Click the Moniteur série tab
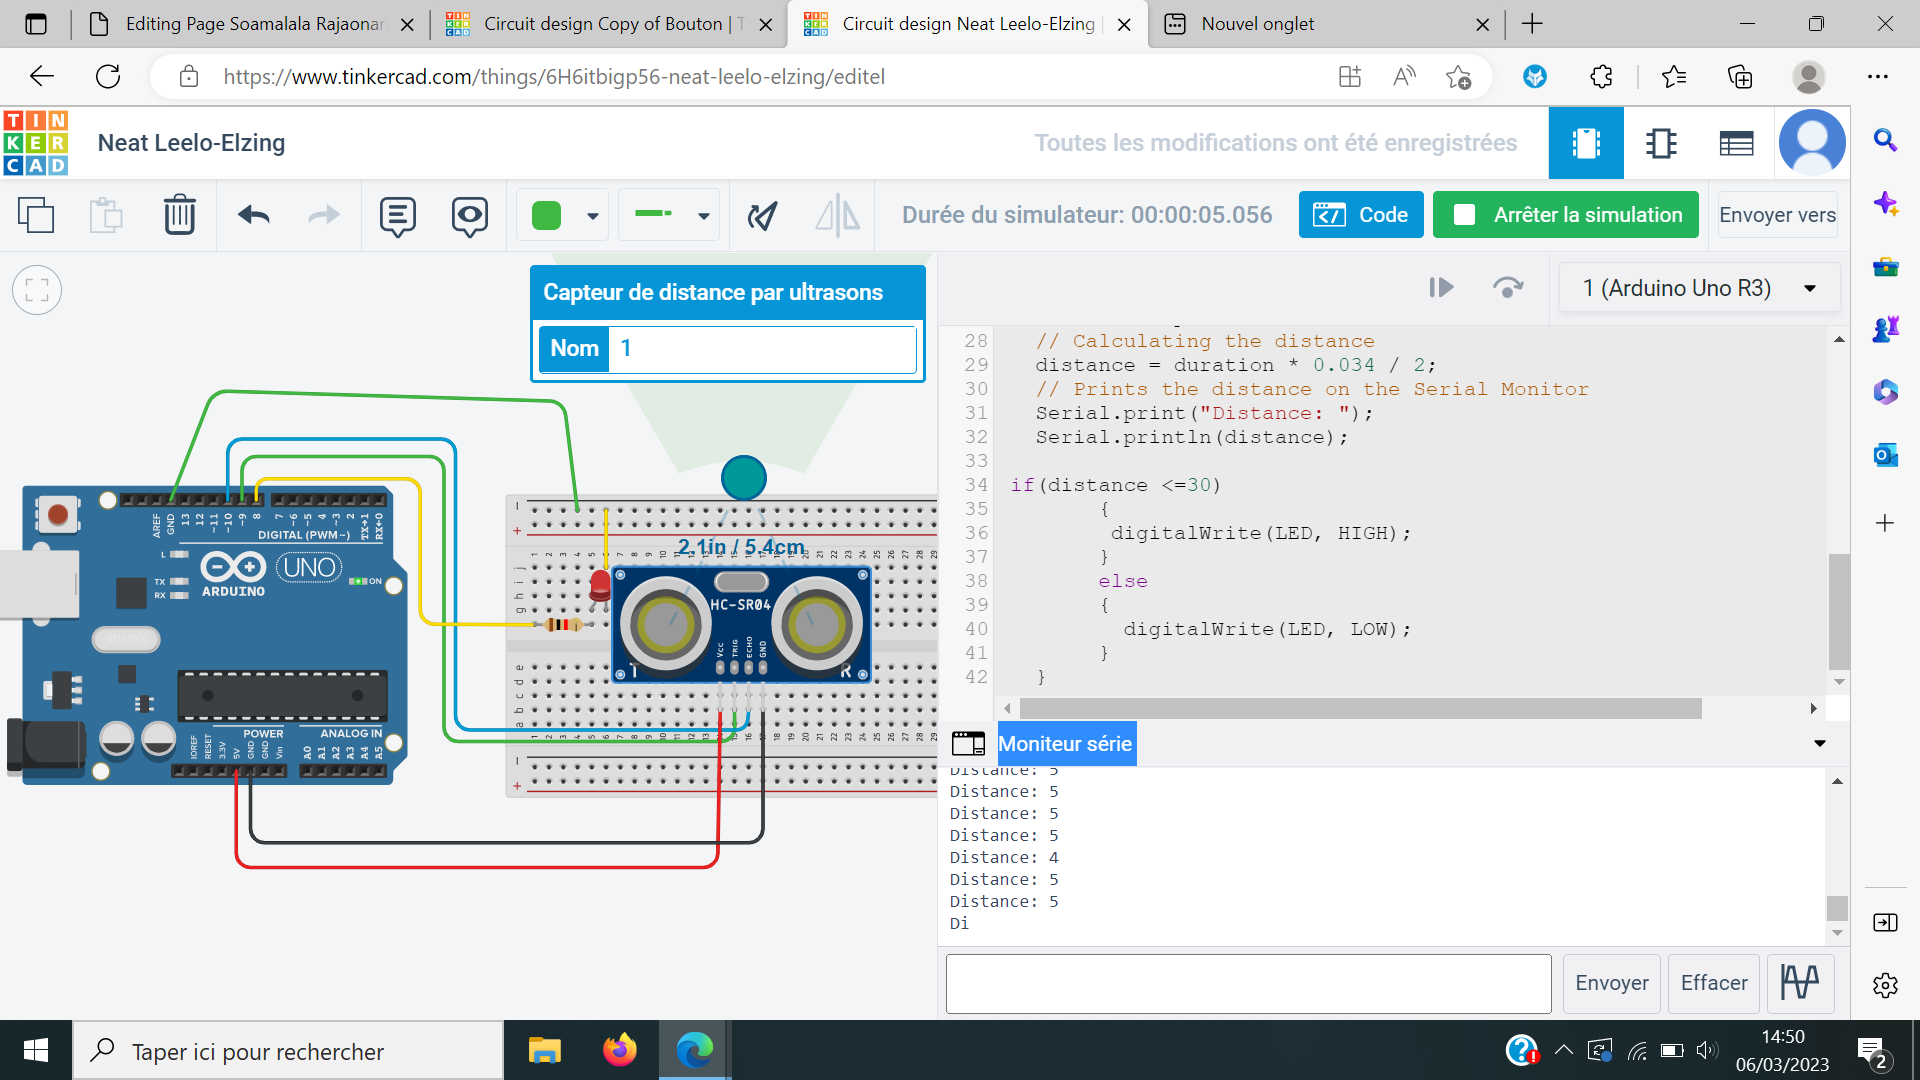1920x1080 pixels. click(1065, 744)
